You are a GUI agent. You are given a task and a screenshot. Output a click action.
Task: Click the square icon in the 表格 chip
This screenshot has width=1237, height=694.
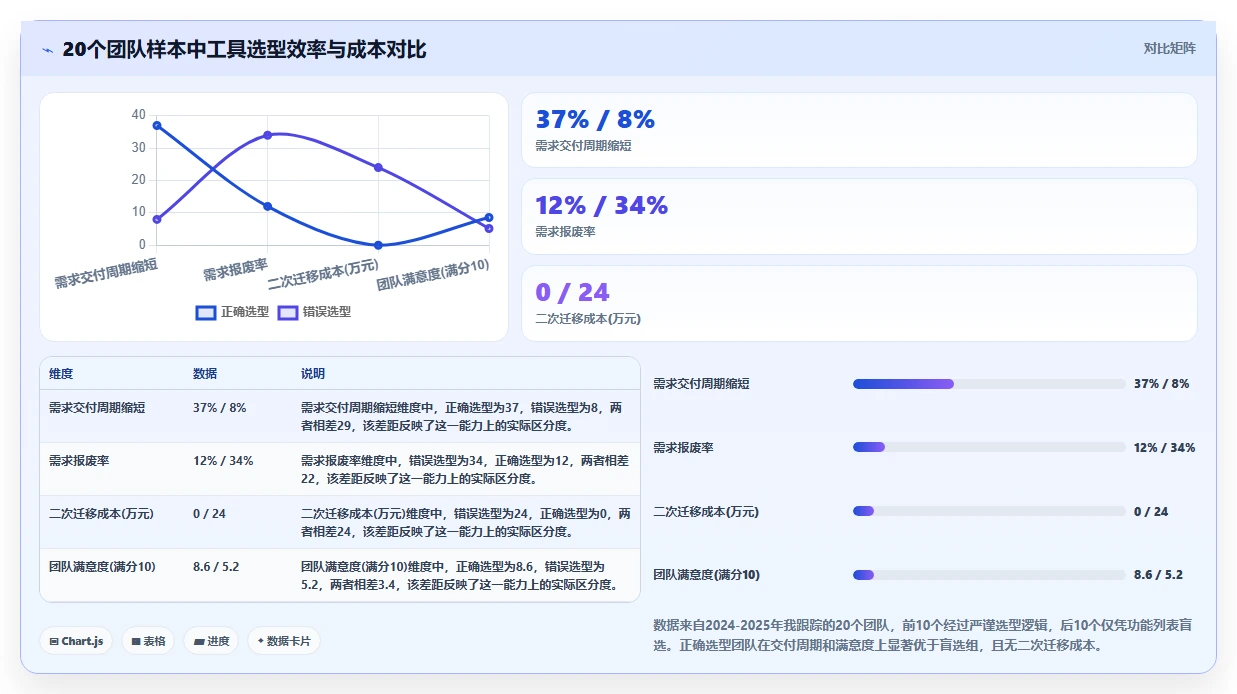tap(136, 641)
